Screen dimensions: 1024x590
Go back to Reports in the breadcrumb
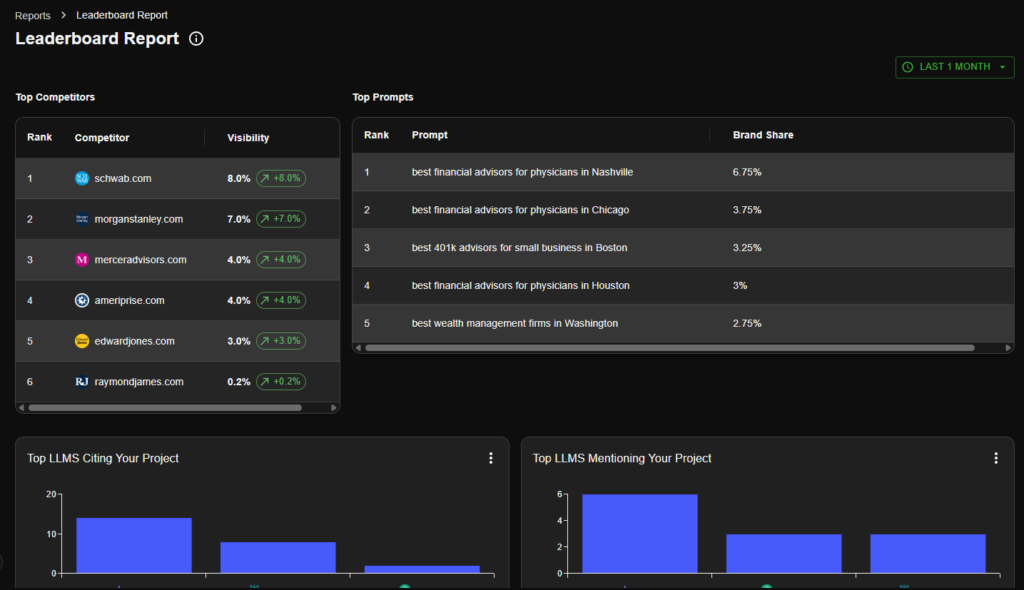(33, 15)
